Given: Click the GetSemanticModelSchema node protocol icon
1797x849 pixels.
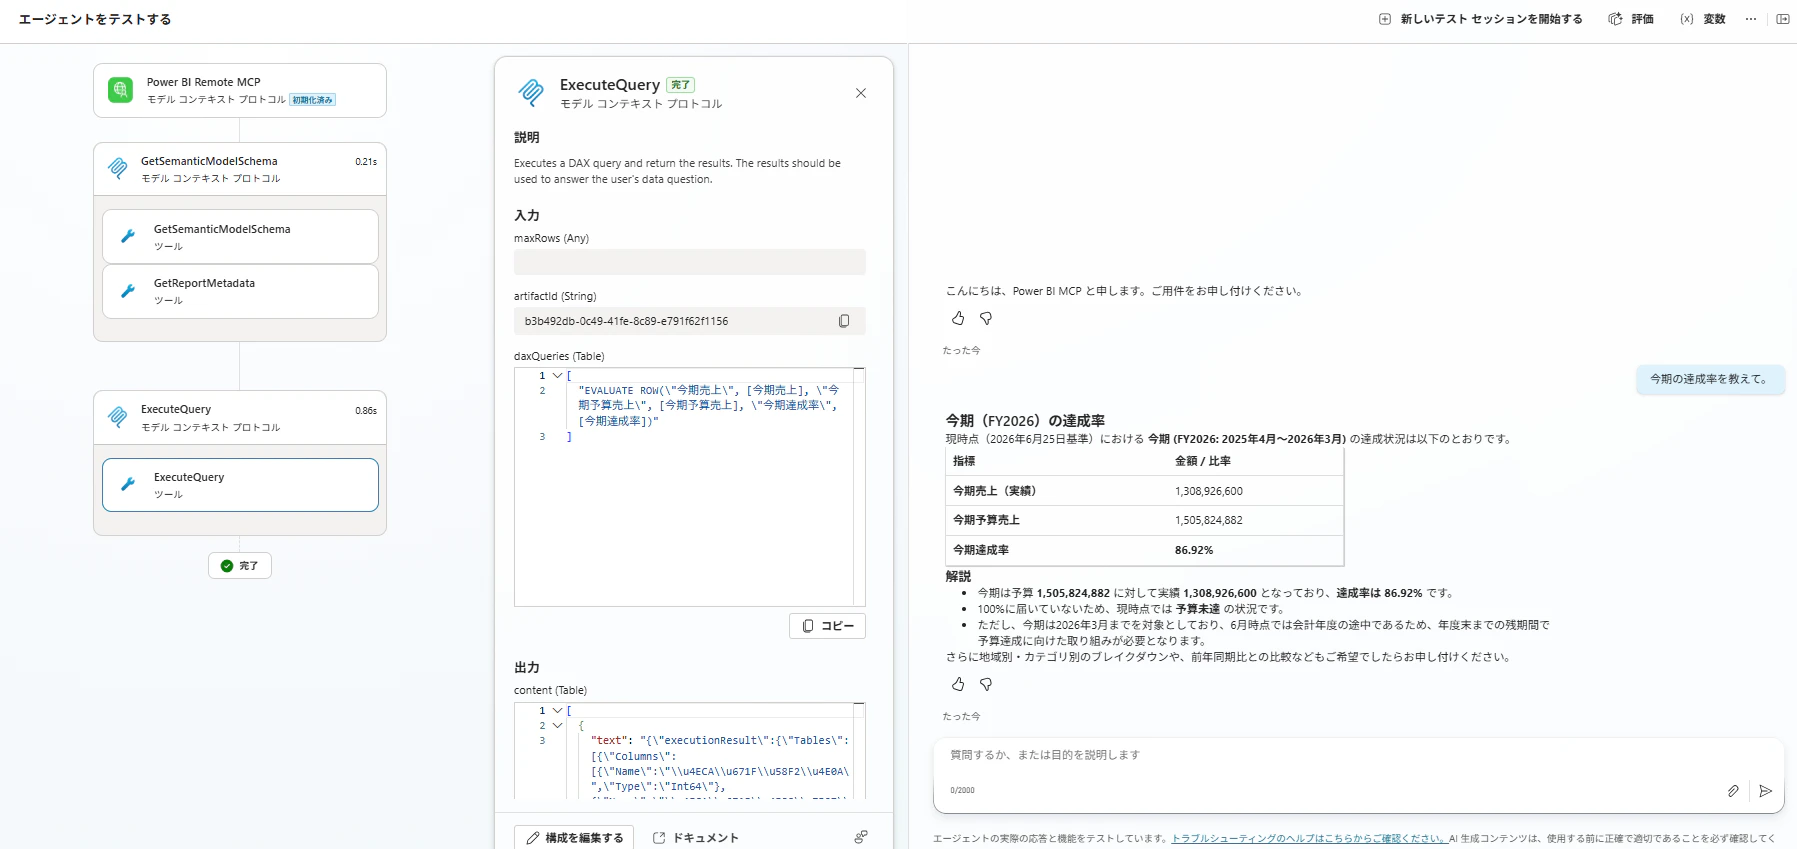Looking at the screenshot, I should point(118,169).
